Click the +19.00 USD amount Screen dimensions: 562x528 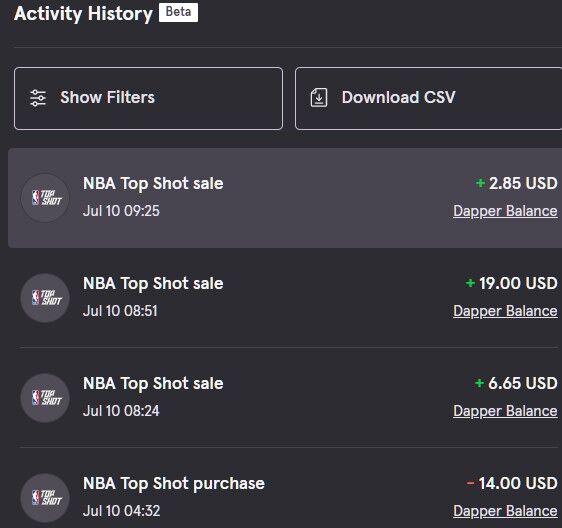[x=511, y=283]
